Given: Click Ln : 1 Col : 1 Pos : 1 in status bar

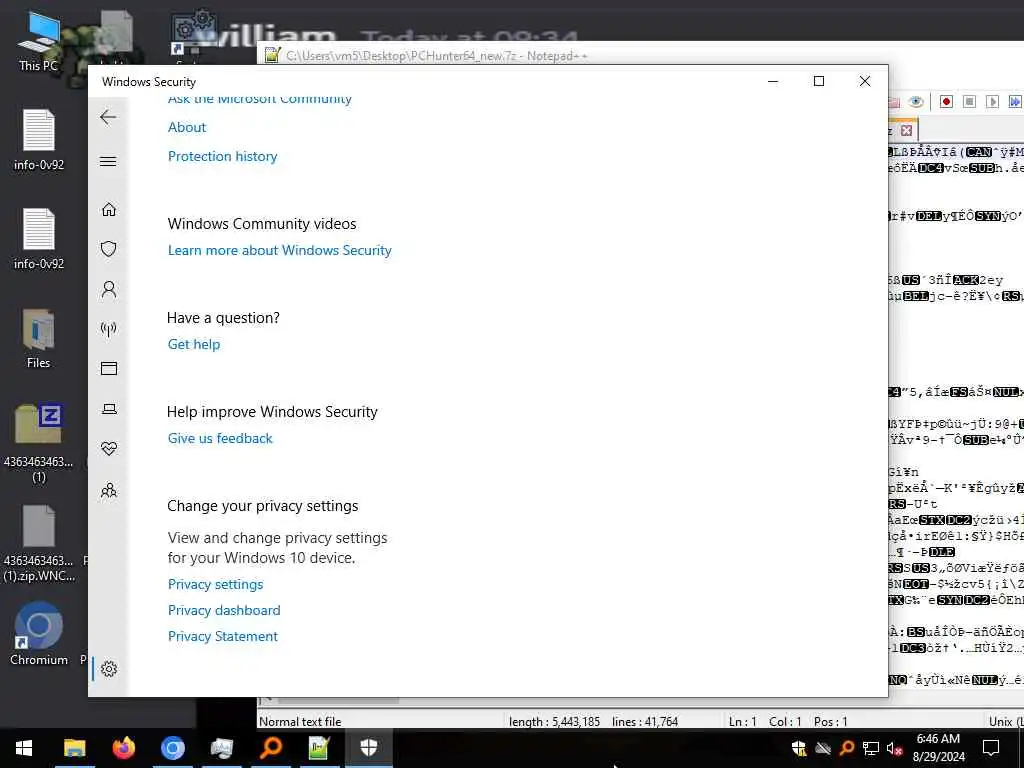Looking at the screenshot, I should coord(788,722).
